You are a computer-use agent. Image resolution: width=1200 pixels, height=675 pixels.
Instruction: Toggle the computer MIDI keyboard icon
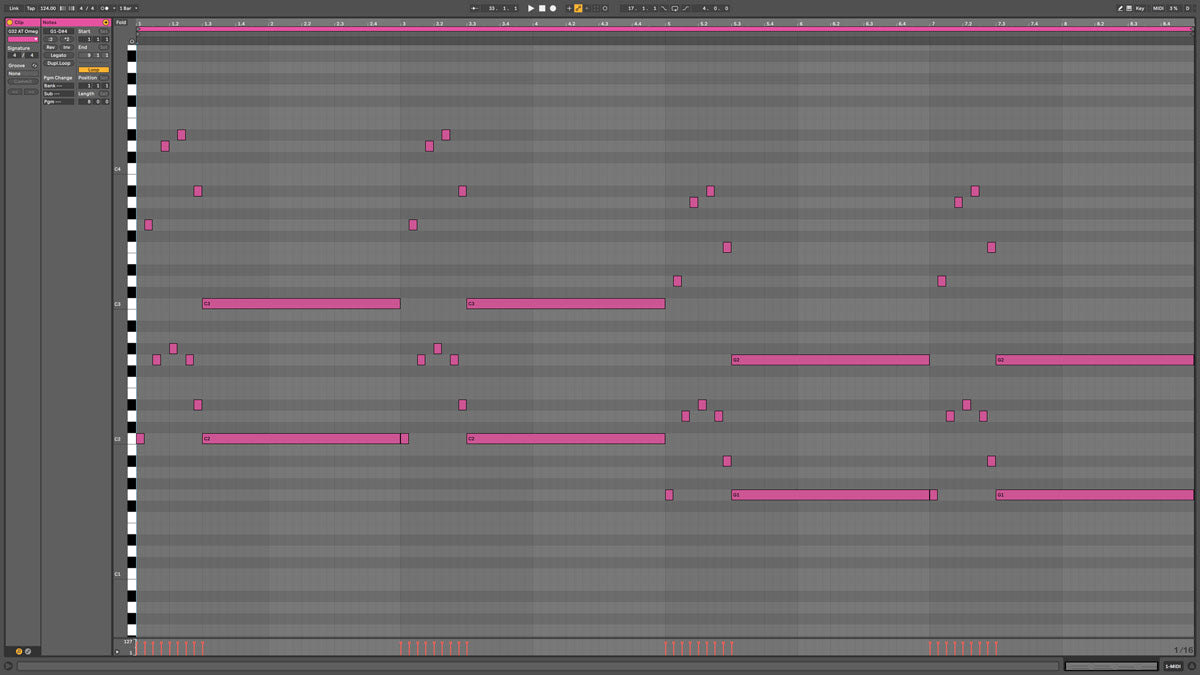(x=1128, y=8)
